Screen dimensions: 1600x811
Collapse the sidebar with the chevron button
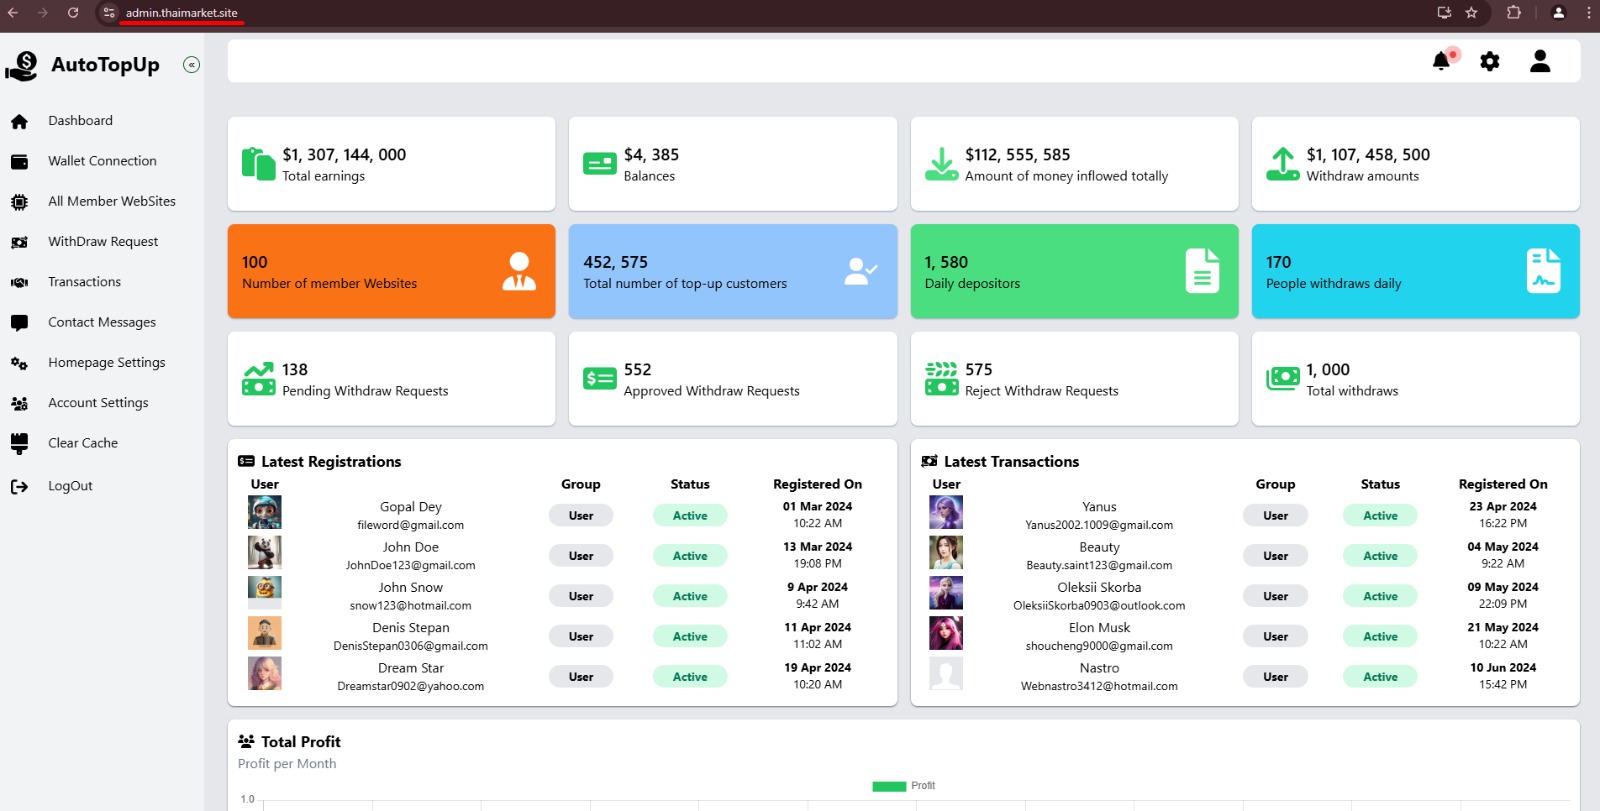point(191,65)
